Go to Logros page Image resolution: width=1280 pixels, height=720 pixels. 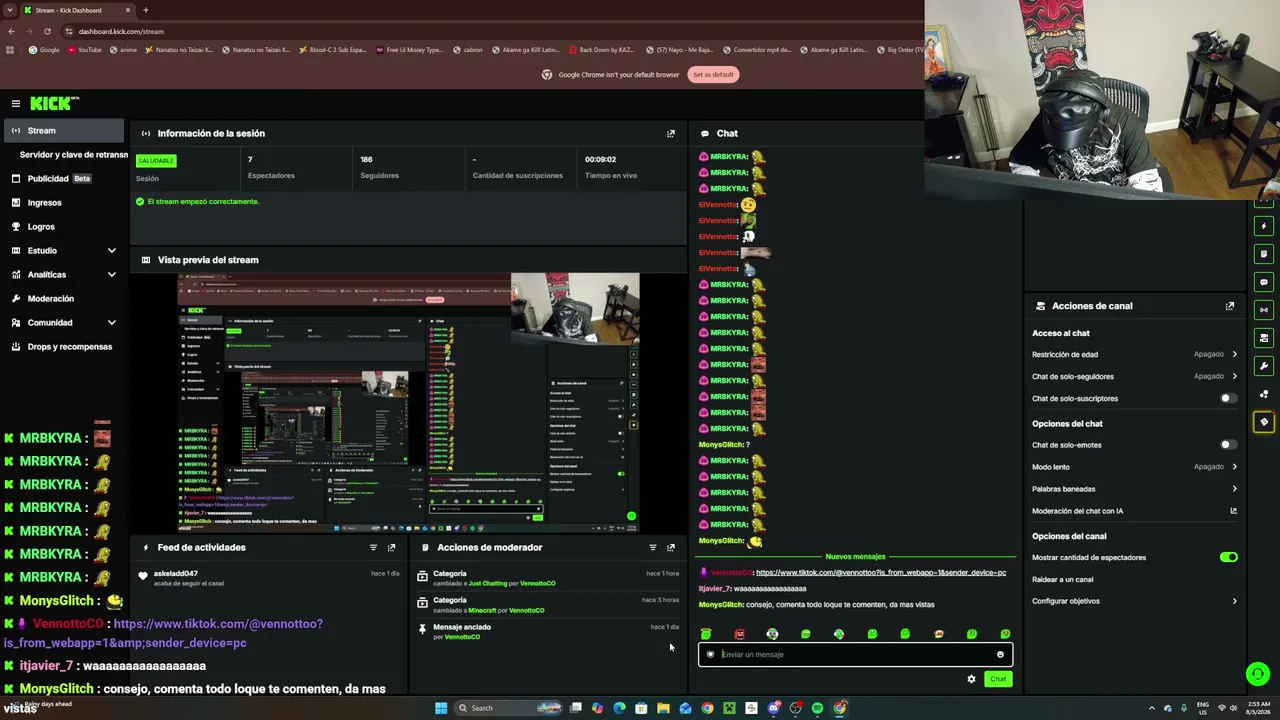click(x=64, y=226)
